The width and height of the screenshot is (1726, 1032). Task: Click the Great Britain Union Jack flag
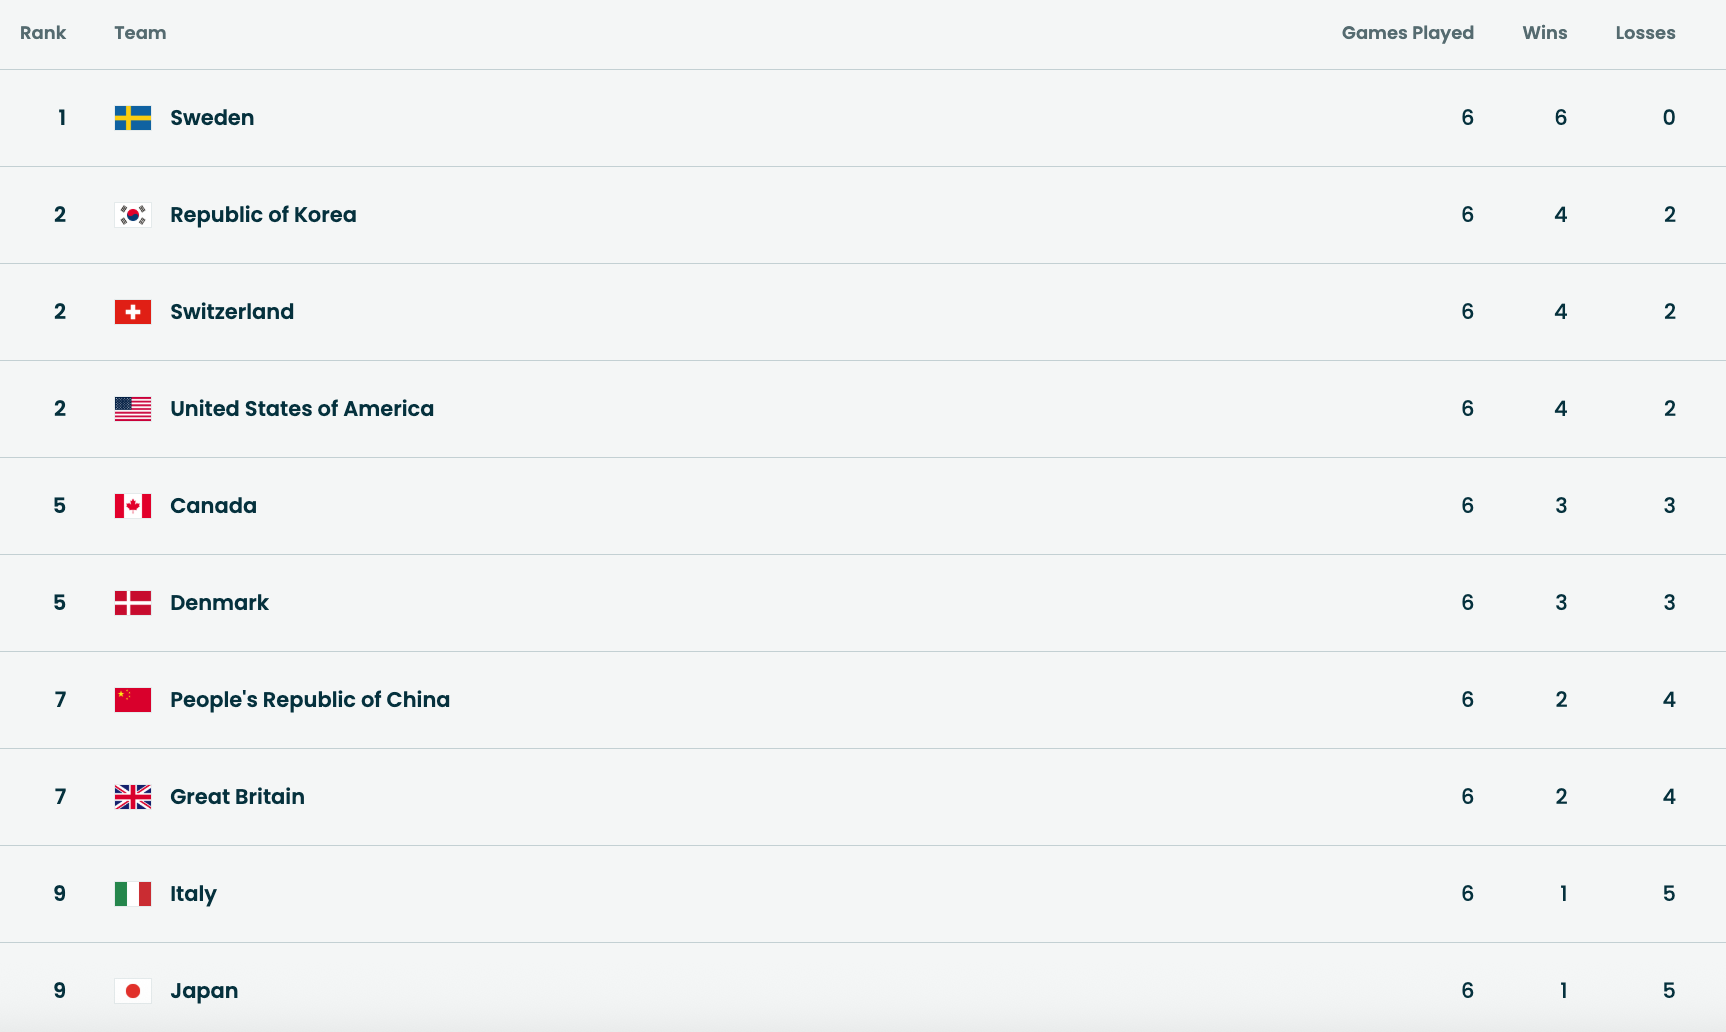(133, 797)
